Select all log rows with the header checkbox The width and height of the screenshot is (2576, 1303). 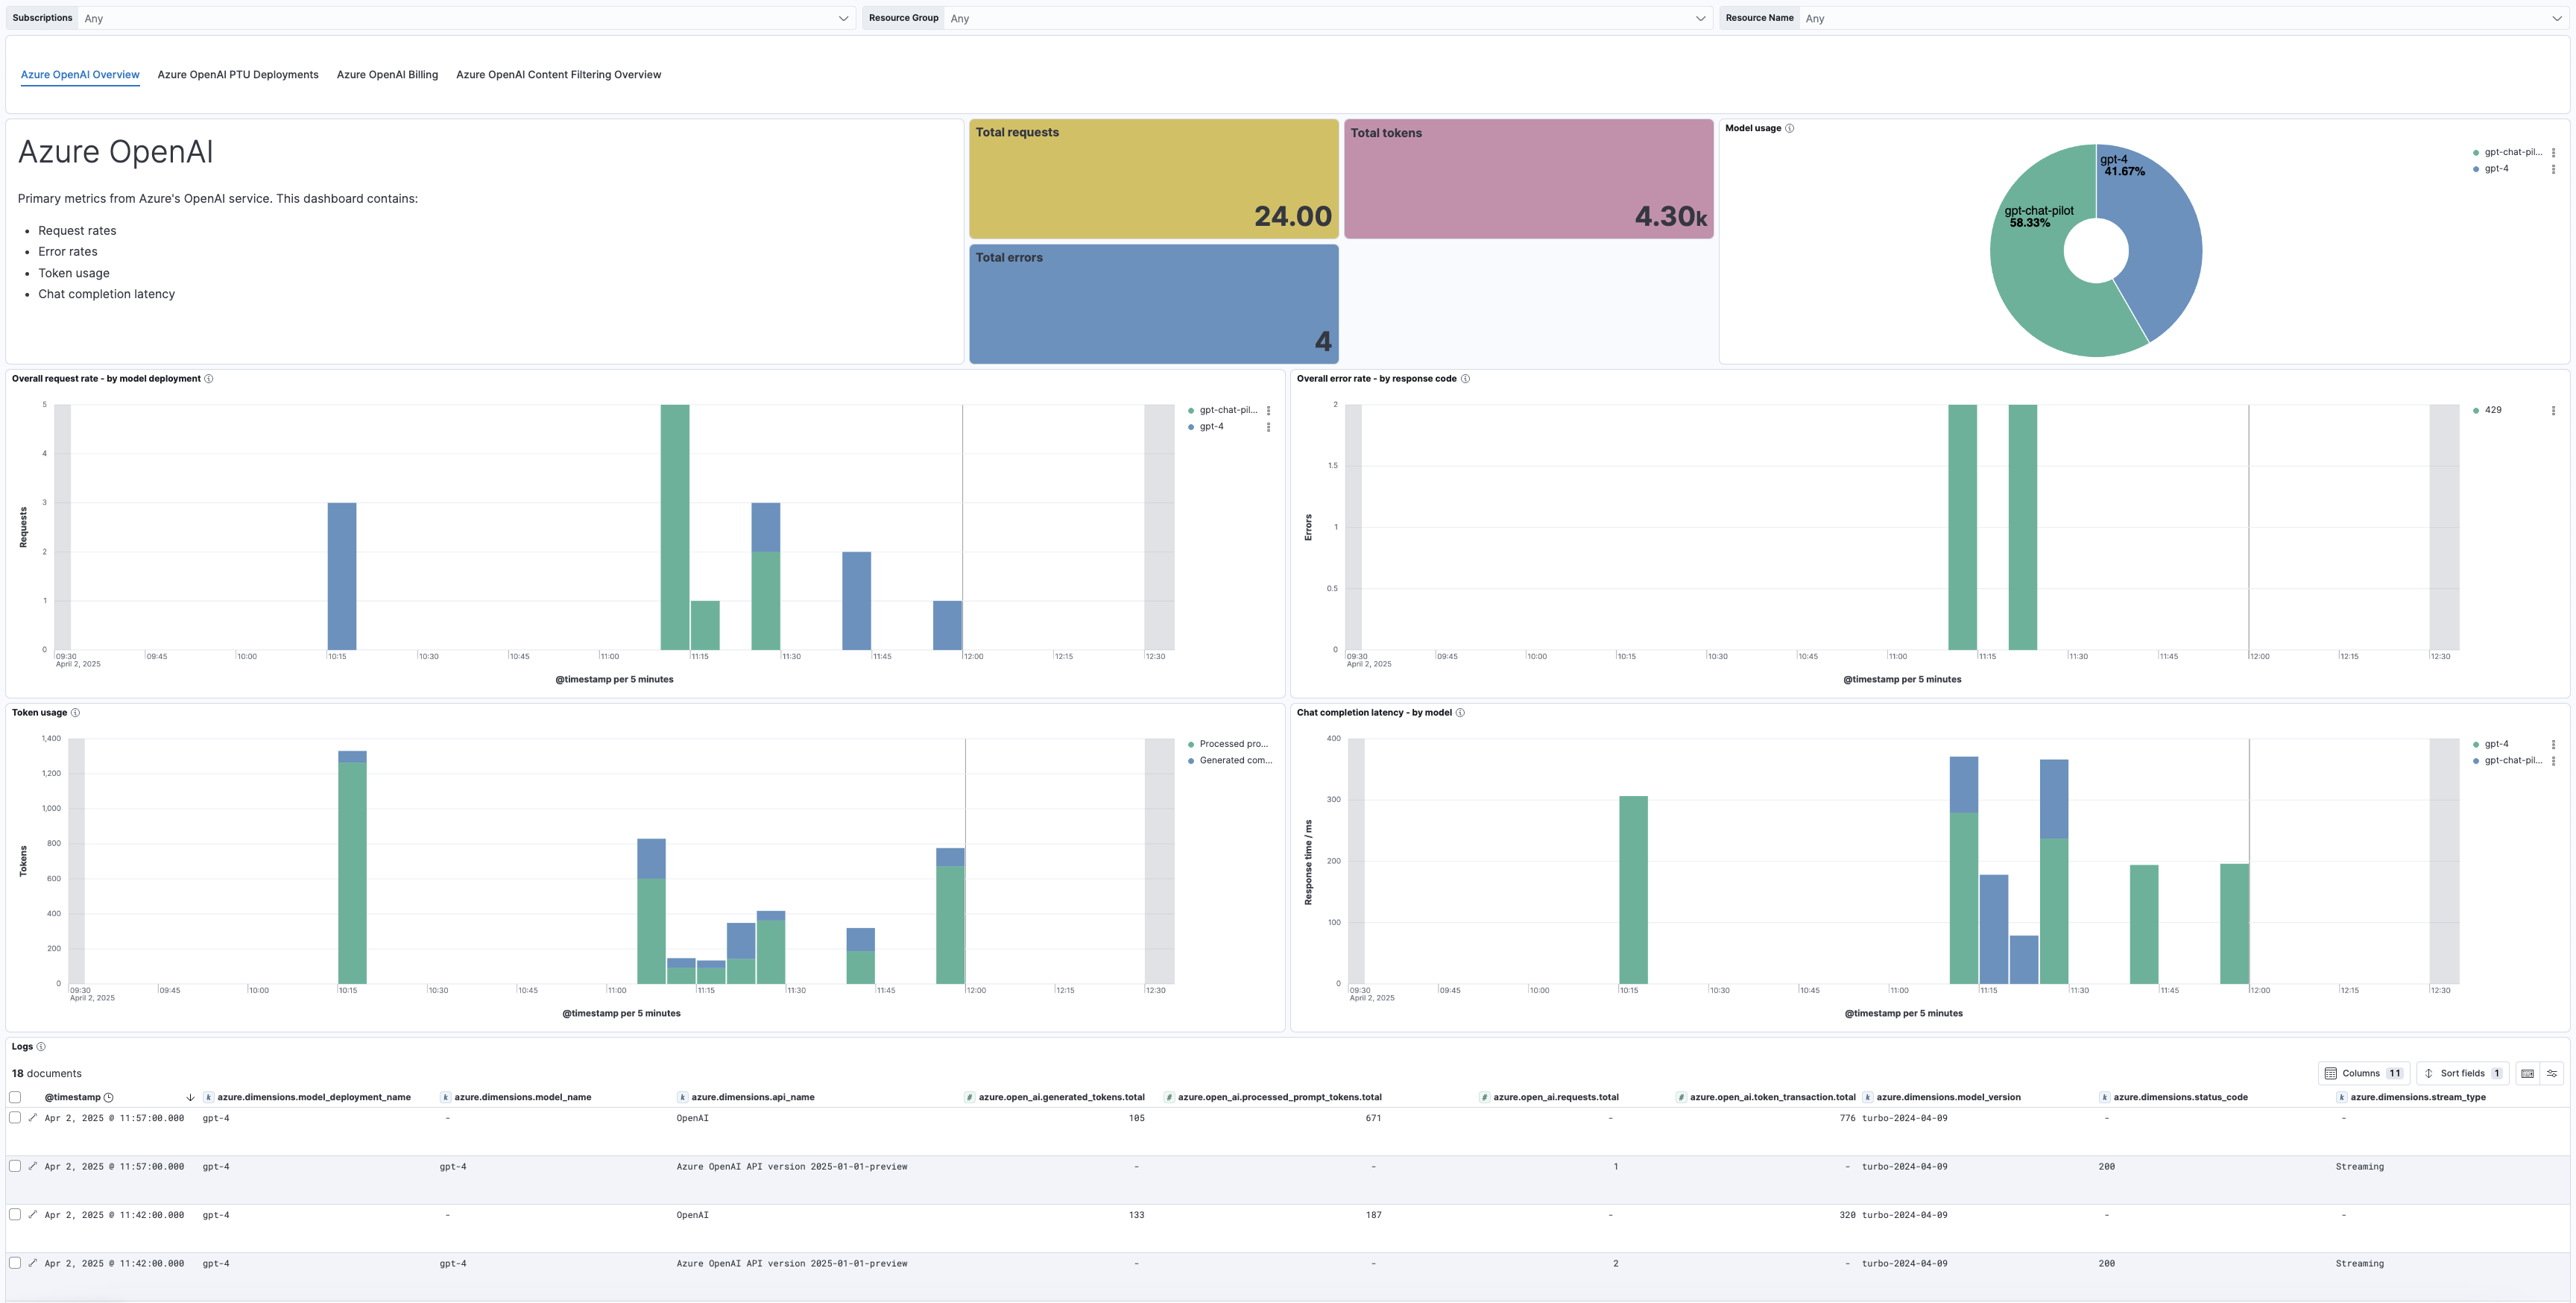[x=15, y=1097]
